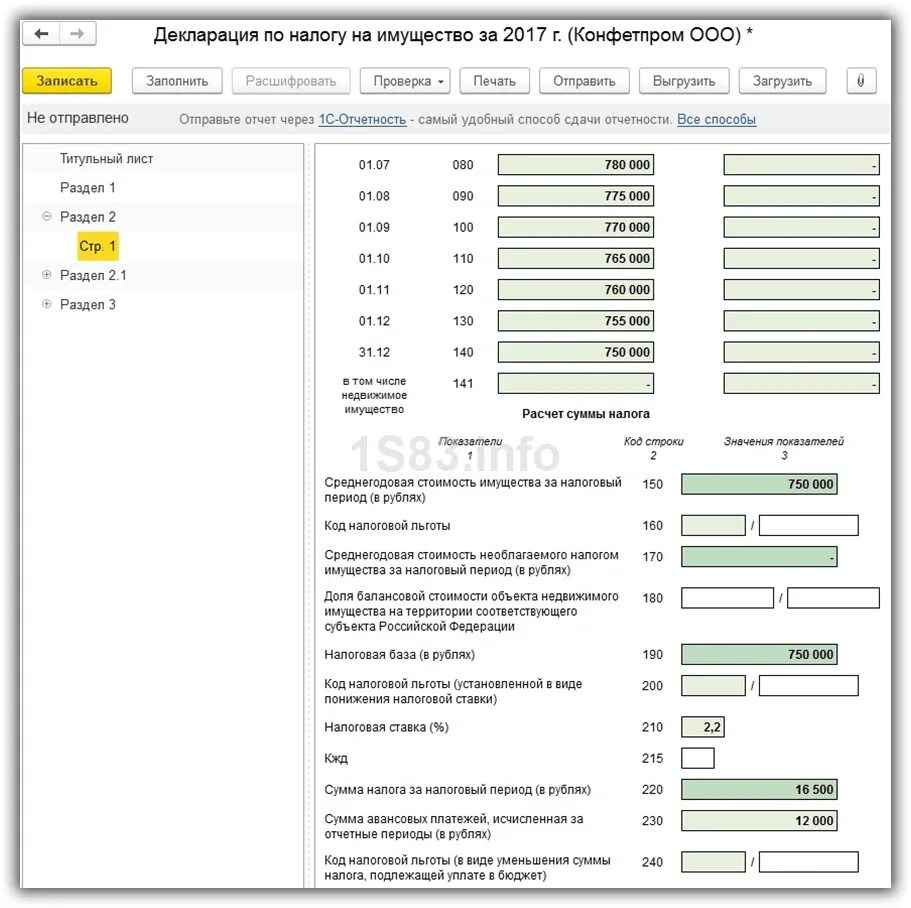Click the first code field of line 200
The width and height of the screenshot is (911, 908).
point(713,686)
